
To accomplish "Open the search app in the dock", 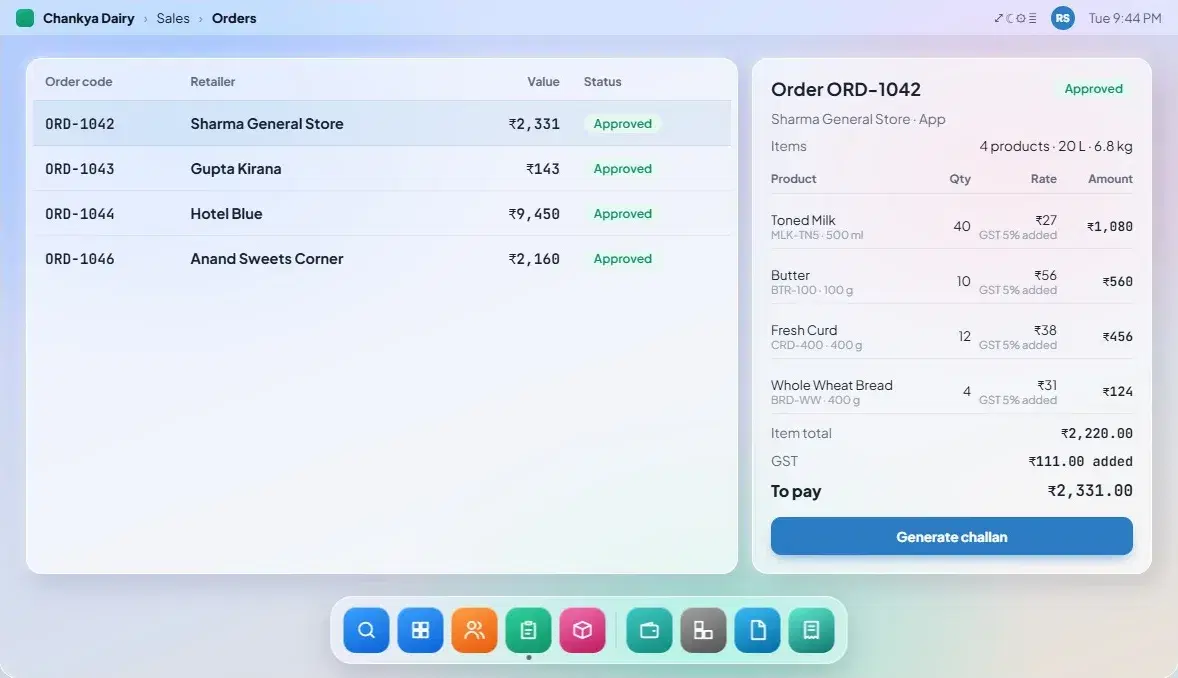I will (x=366, y=630).
